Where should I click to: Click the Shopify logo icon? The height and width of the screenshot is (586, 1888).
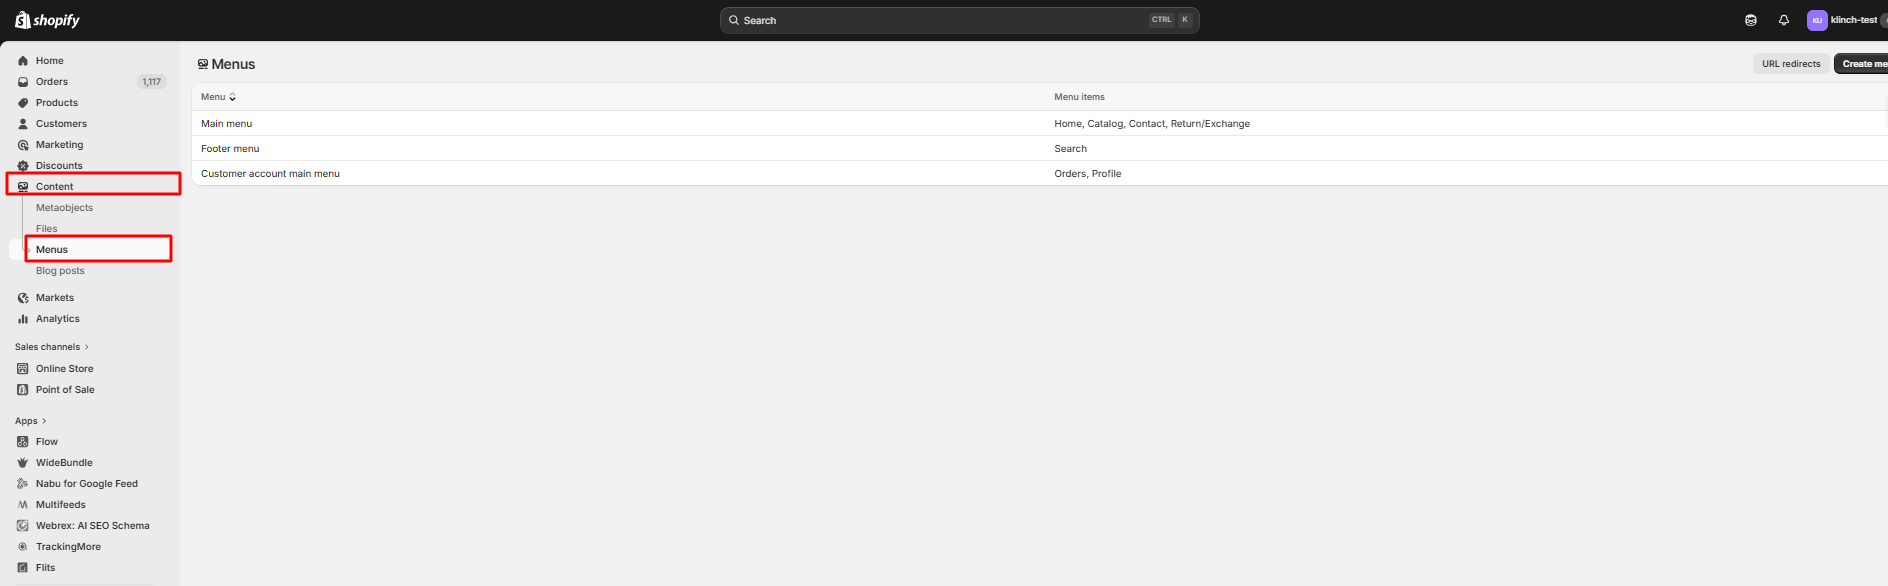(x=23, y=20)
